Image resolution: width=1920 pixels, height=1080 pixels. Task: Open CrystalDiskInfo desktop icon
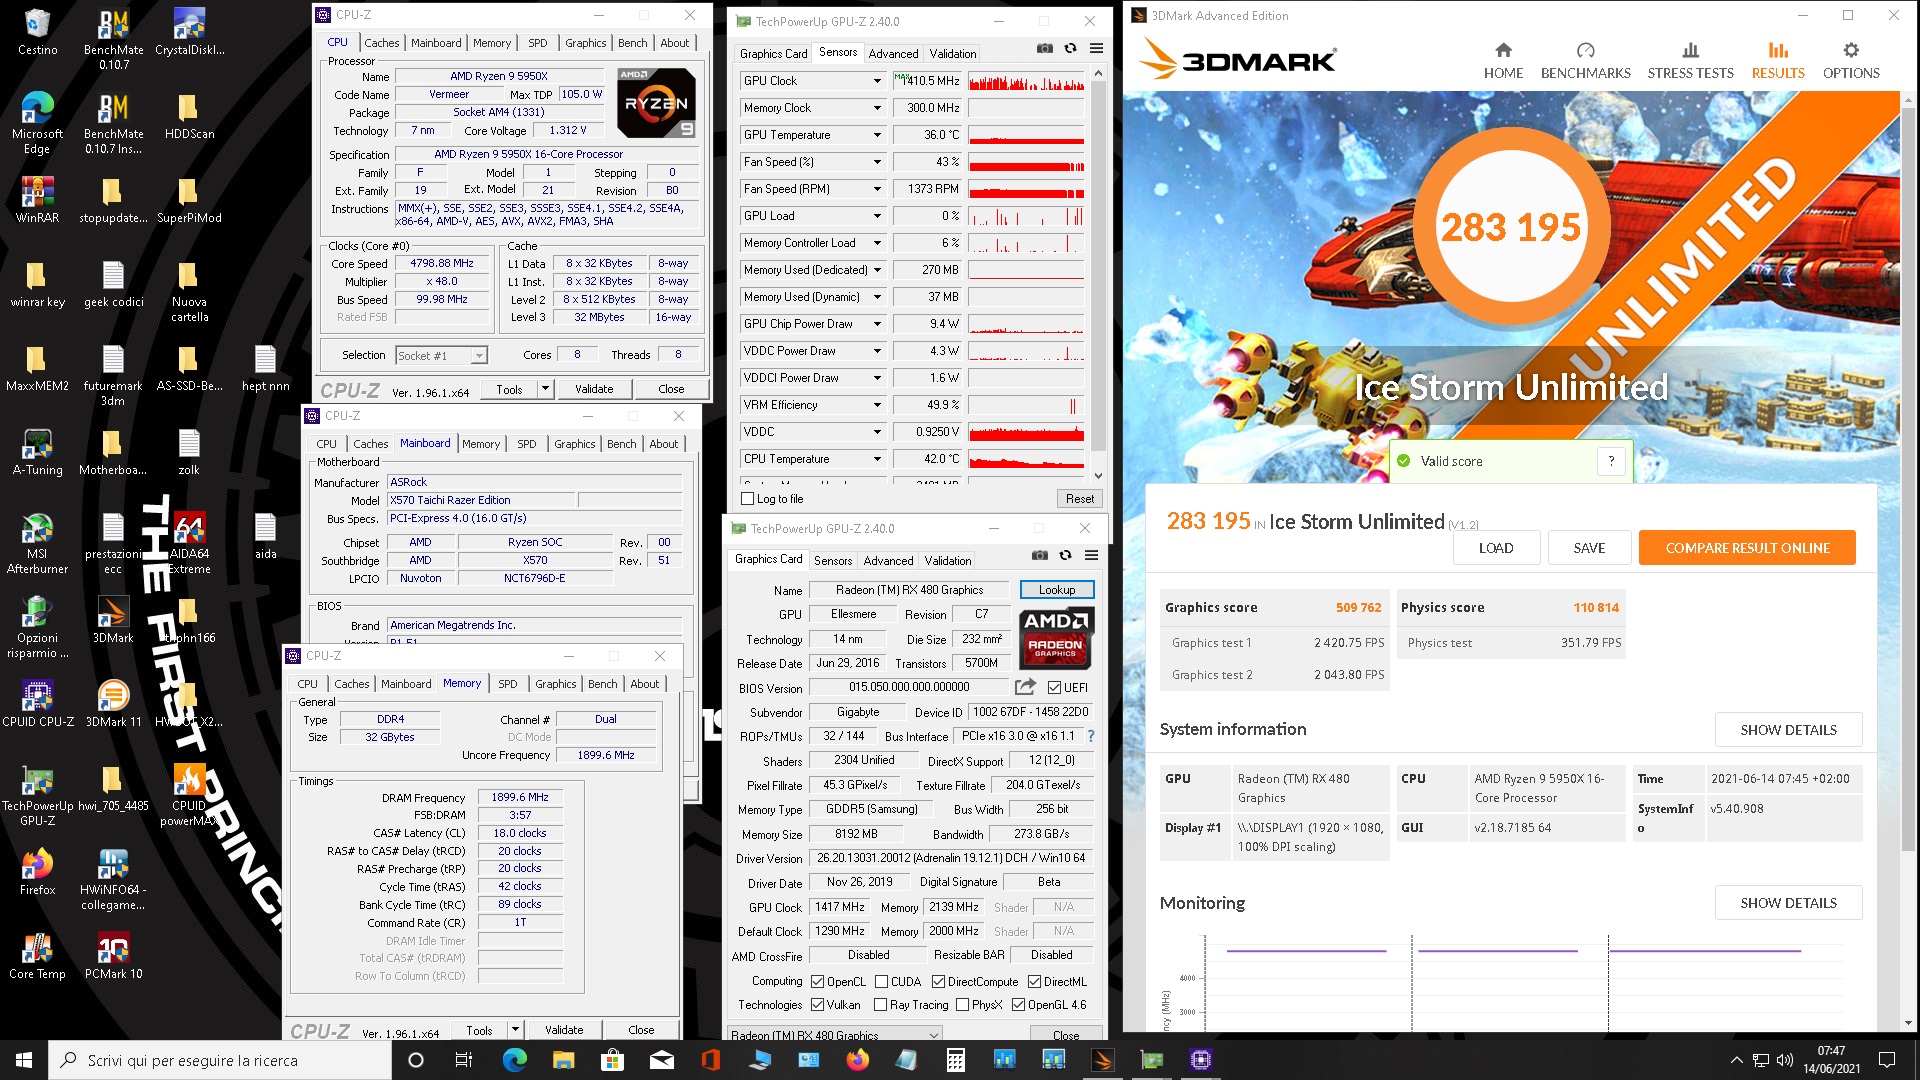(x=189, y=32)
